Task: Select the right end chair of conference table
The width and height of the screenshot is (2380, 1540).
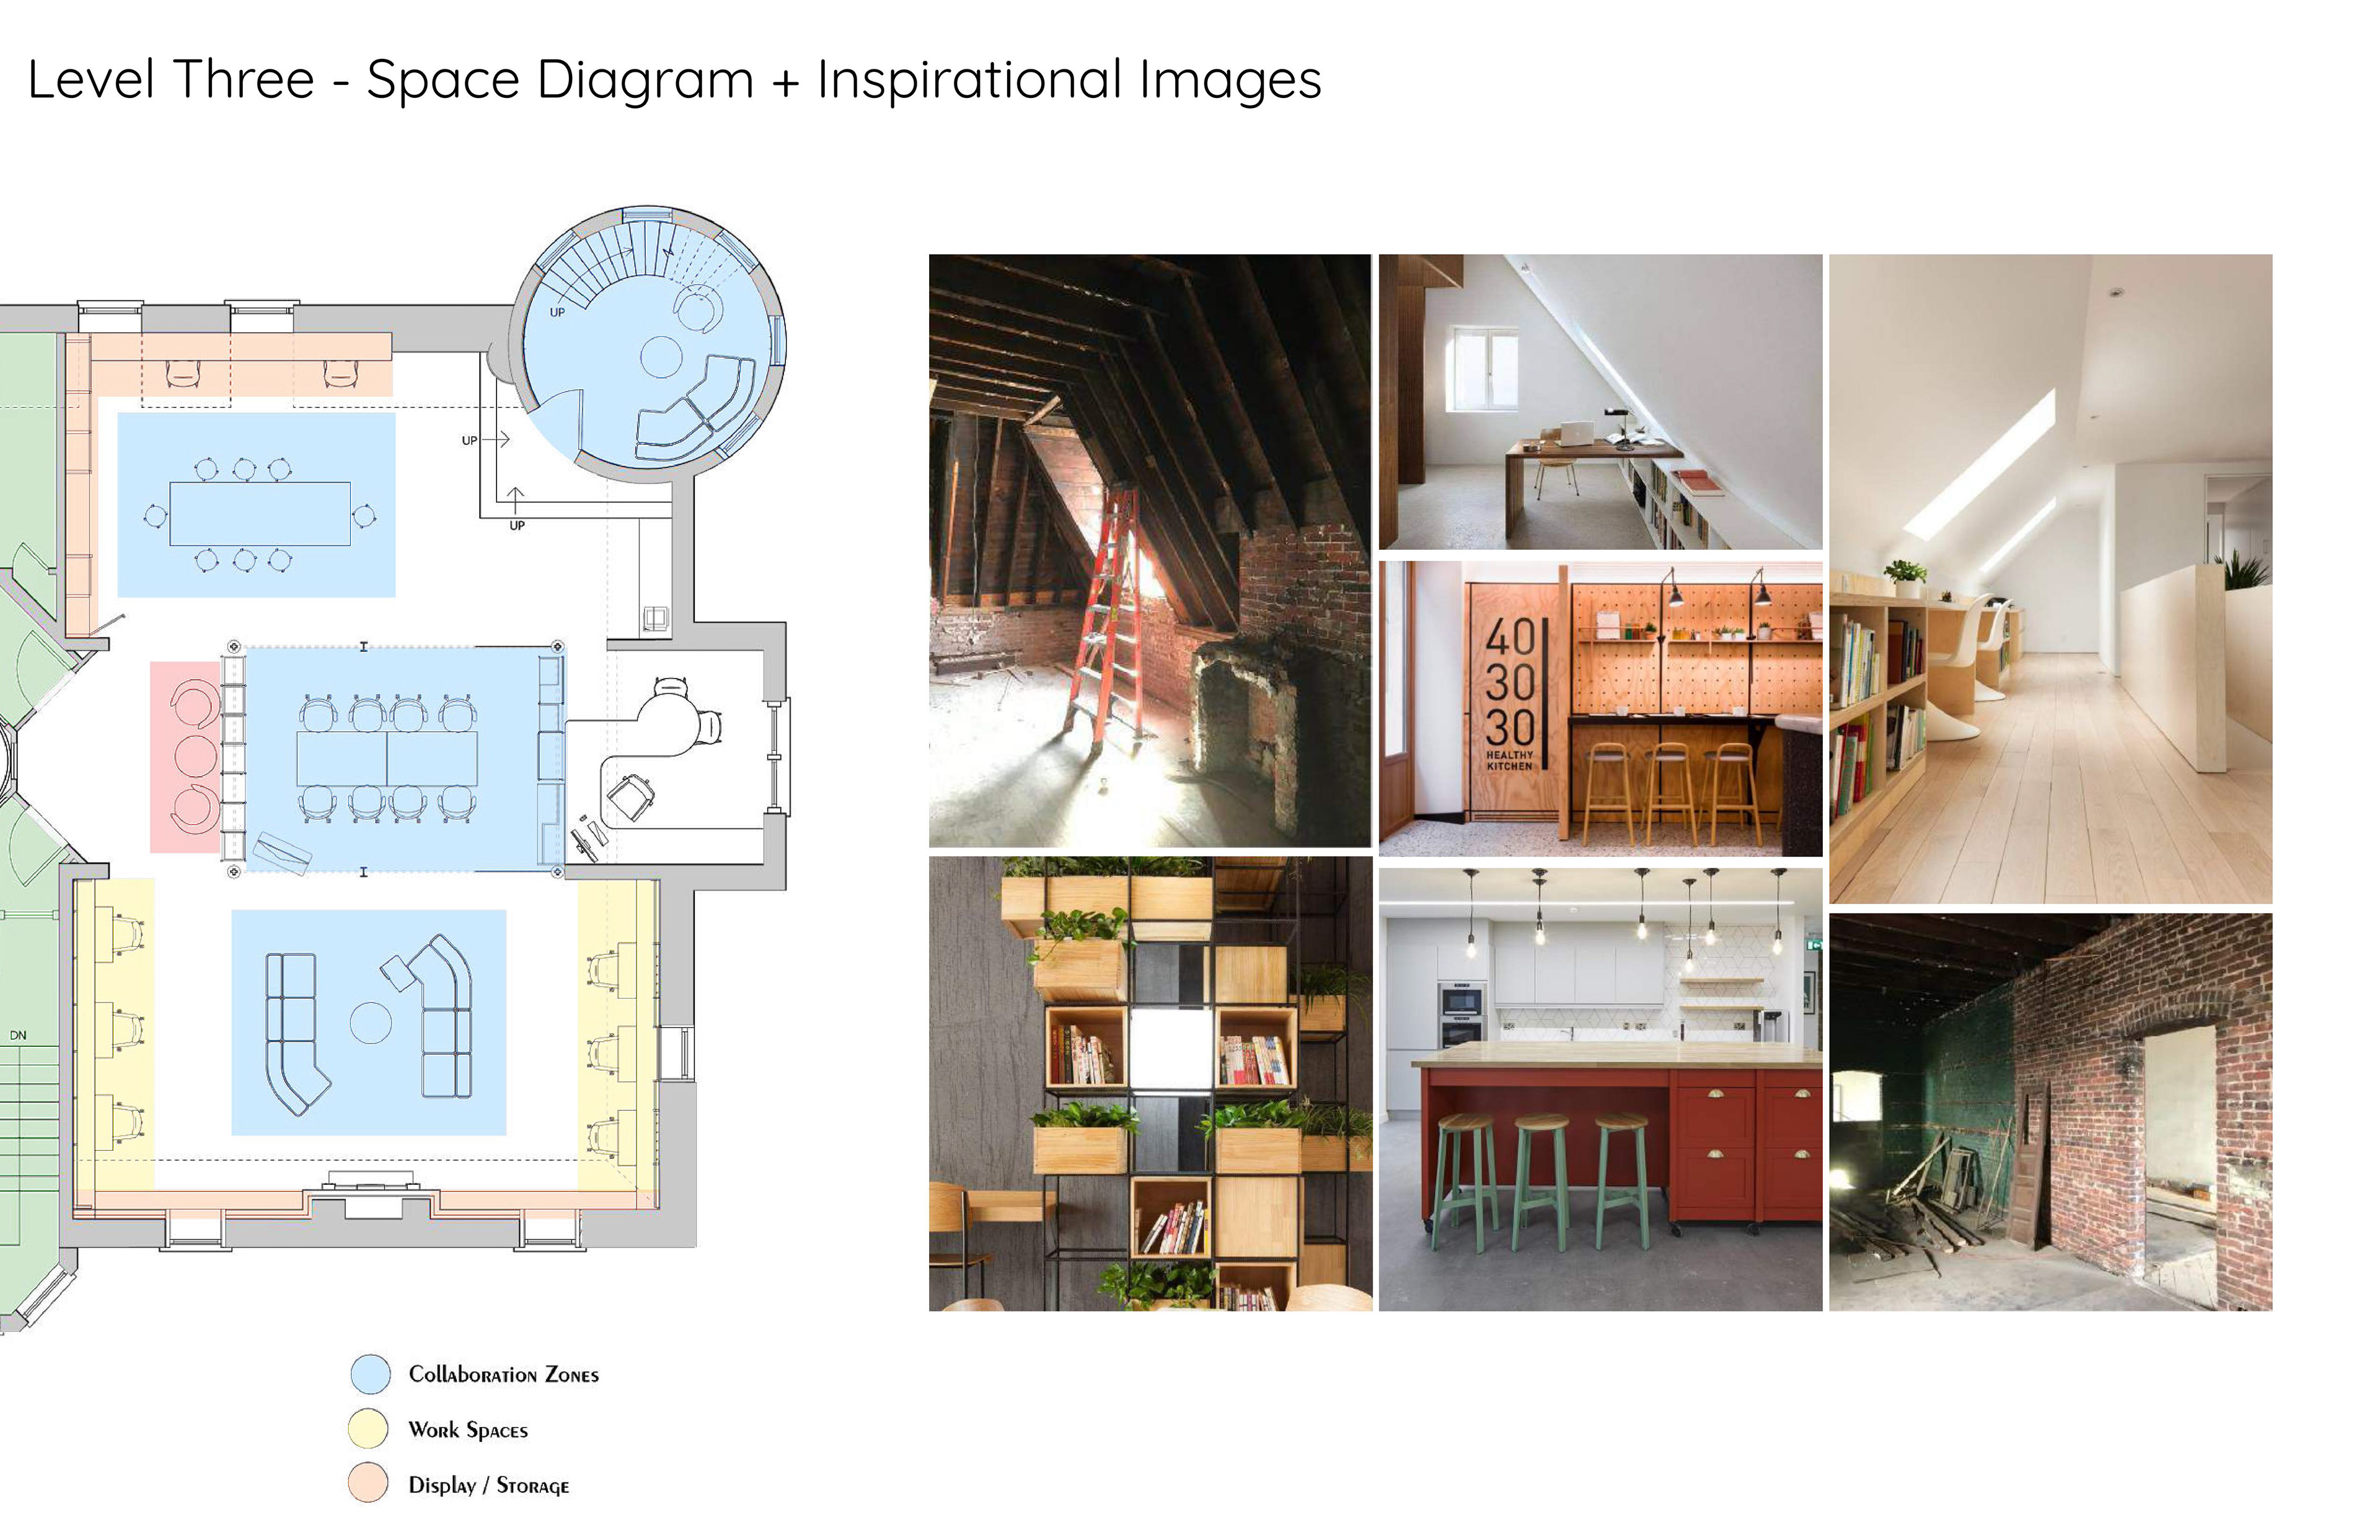Action: click(365, 516)
